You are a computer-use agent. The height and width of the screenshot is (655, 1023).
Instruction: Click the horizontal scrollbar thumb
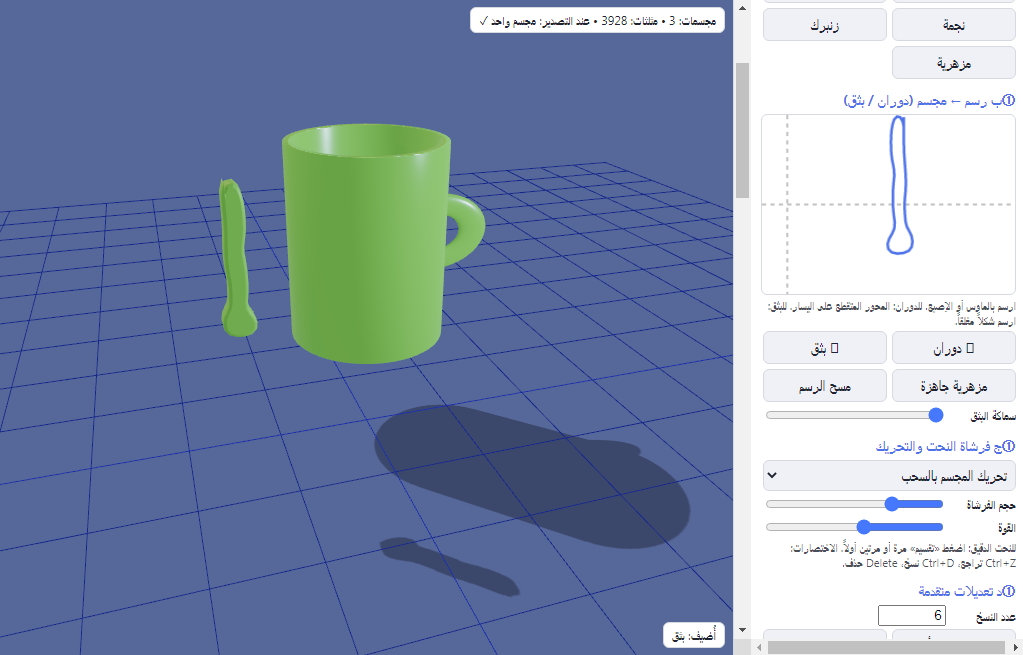click(x=887, y=647)
